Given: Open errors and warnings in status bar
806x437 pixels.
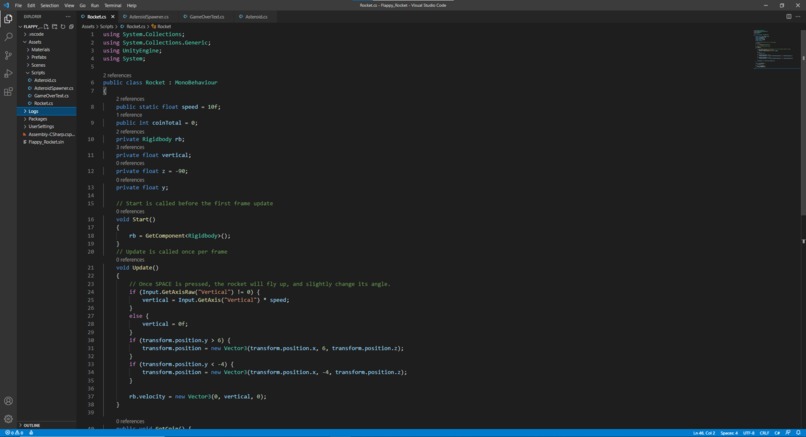Looking at the screenshot, I should tap(14, 433).
